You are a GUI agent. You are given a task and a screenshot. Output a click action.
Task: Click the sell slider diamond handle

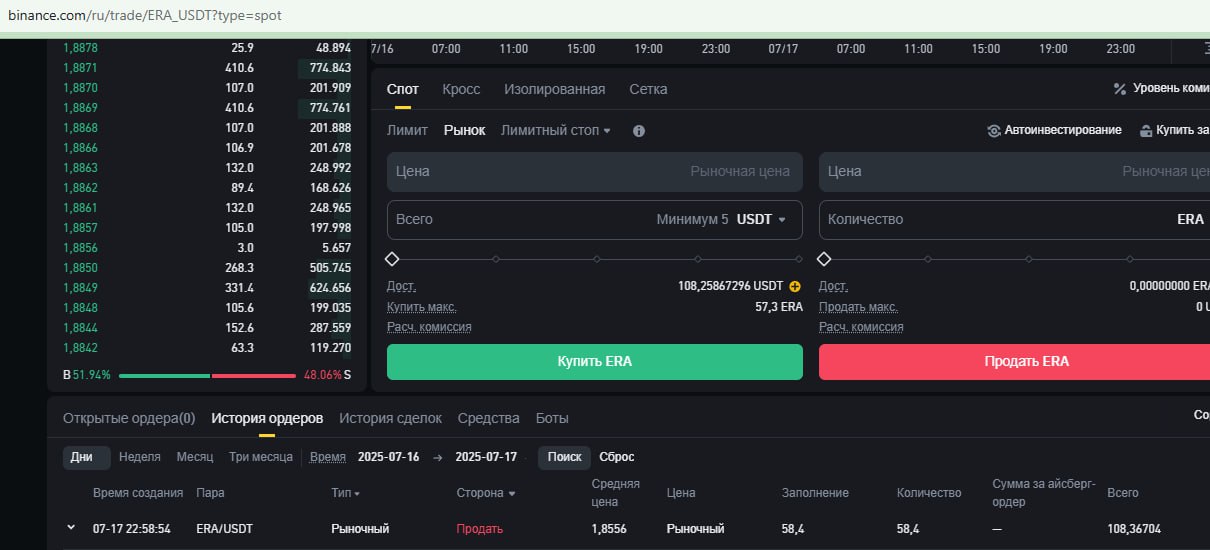click(825, 259)
